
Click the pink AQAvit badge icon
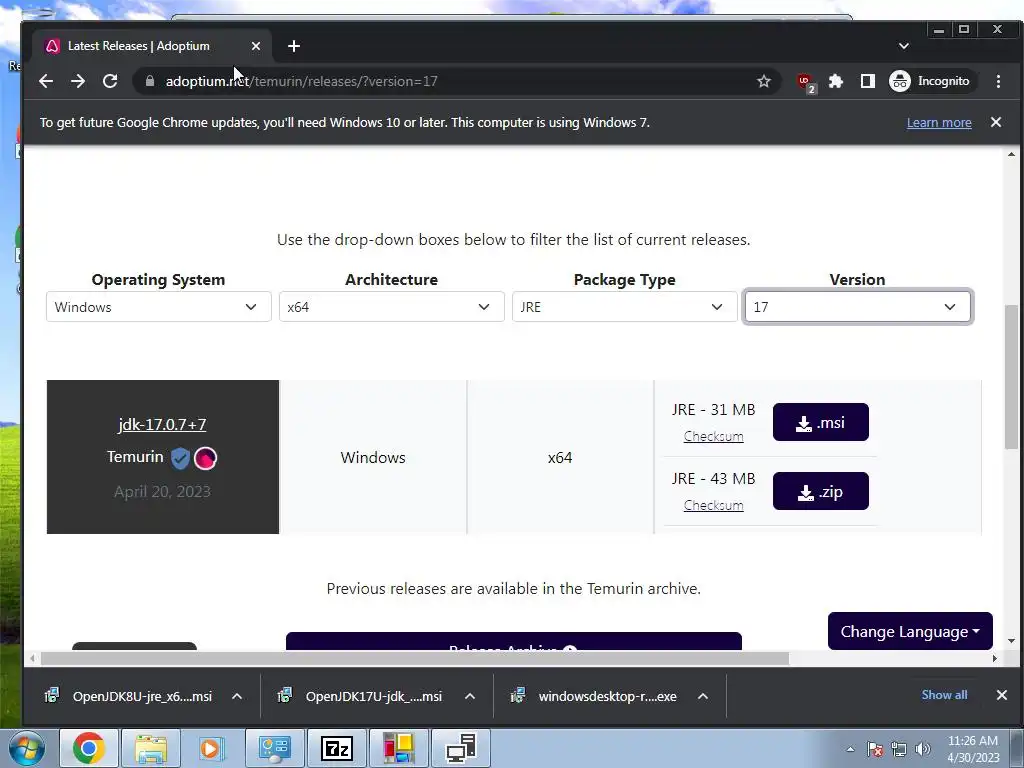tap(205, 458)
